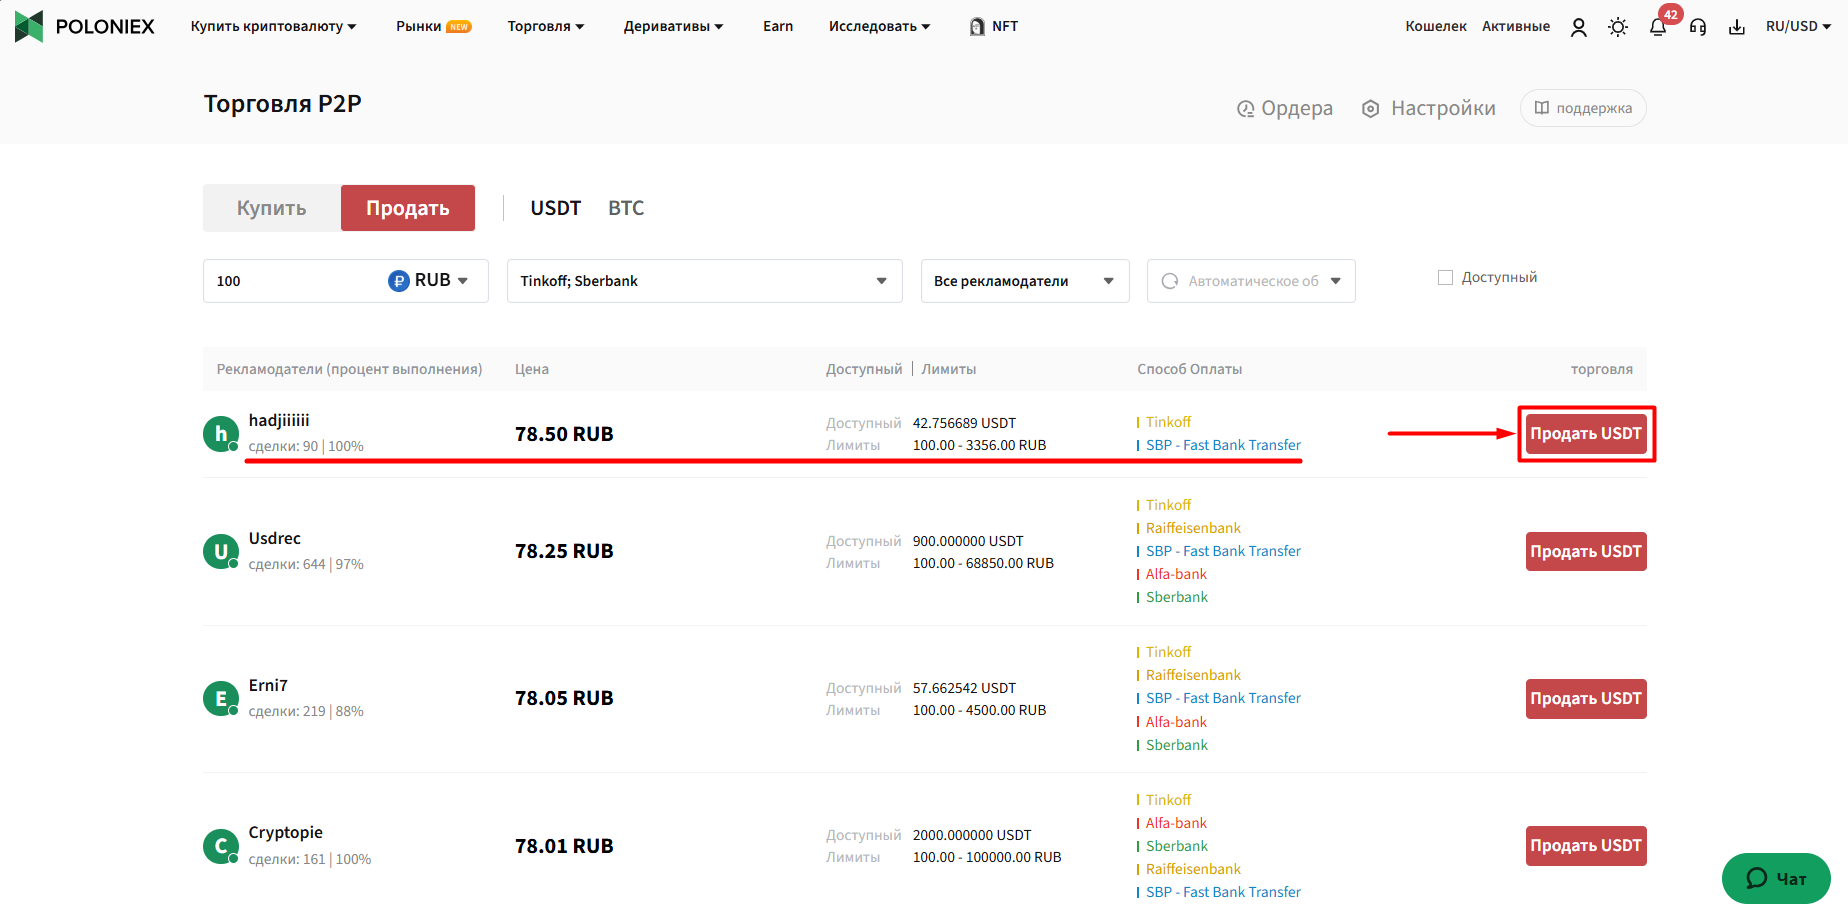Viewport: 1848px width, 917px height.
Task: Click the ruble currency icon
Action: point(399,281)
